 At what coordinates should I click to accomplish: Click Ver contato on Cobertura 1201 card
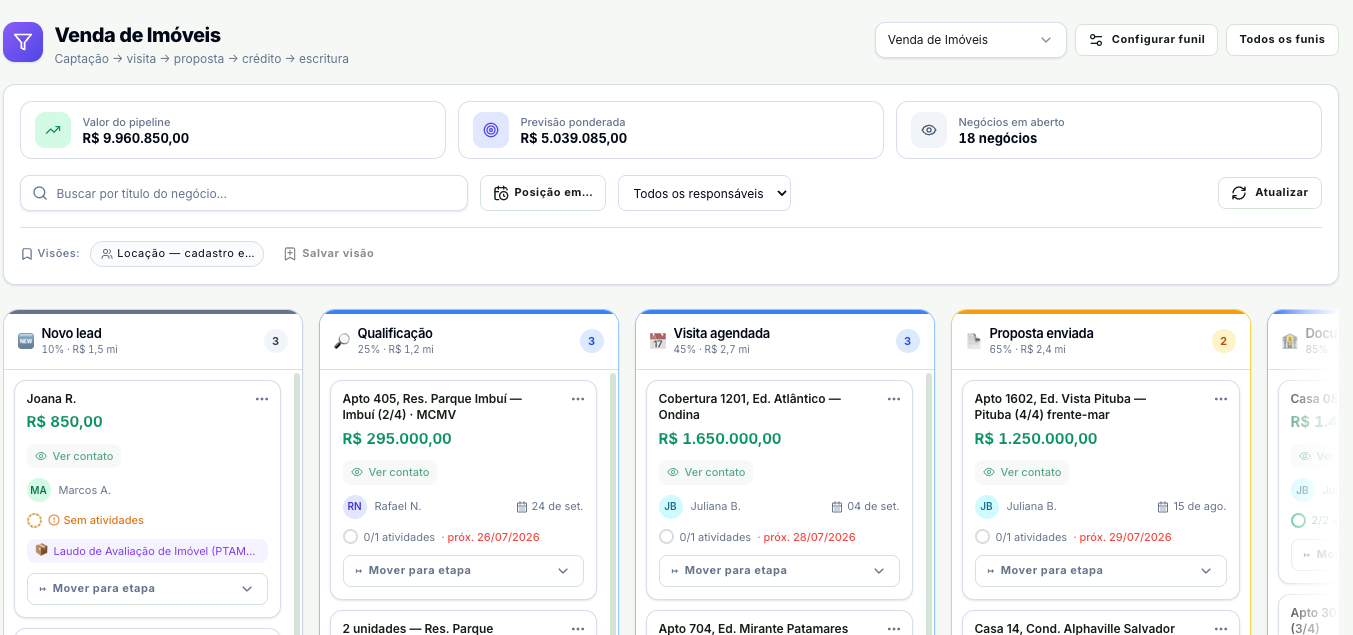[x=706, y=472]
